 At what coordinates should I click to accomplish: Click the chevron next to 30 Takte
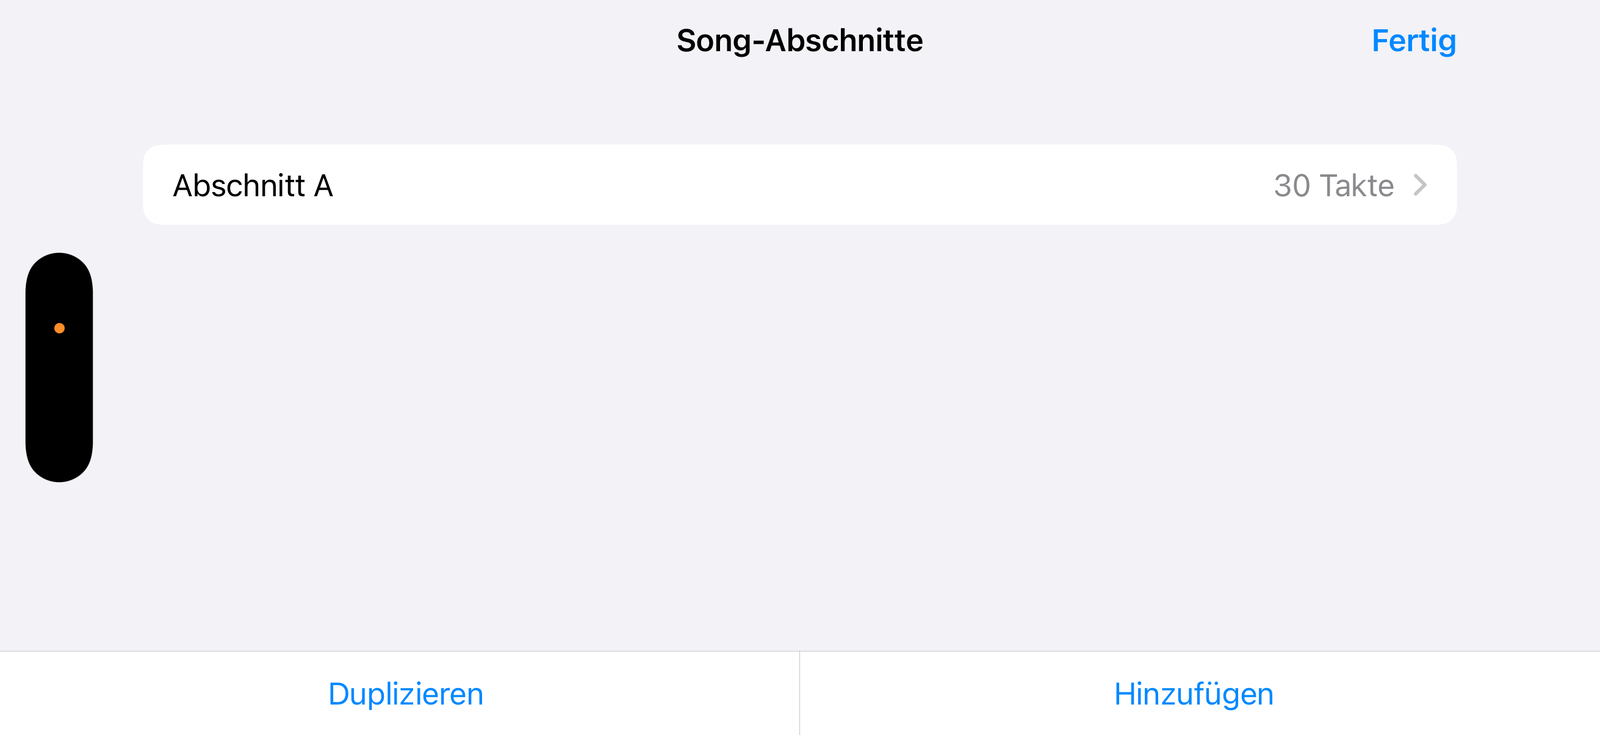pyautogui.click(x=1420, y=185)
